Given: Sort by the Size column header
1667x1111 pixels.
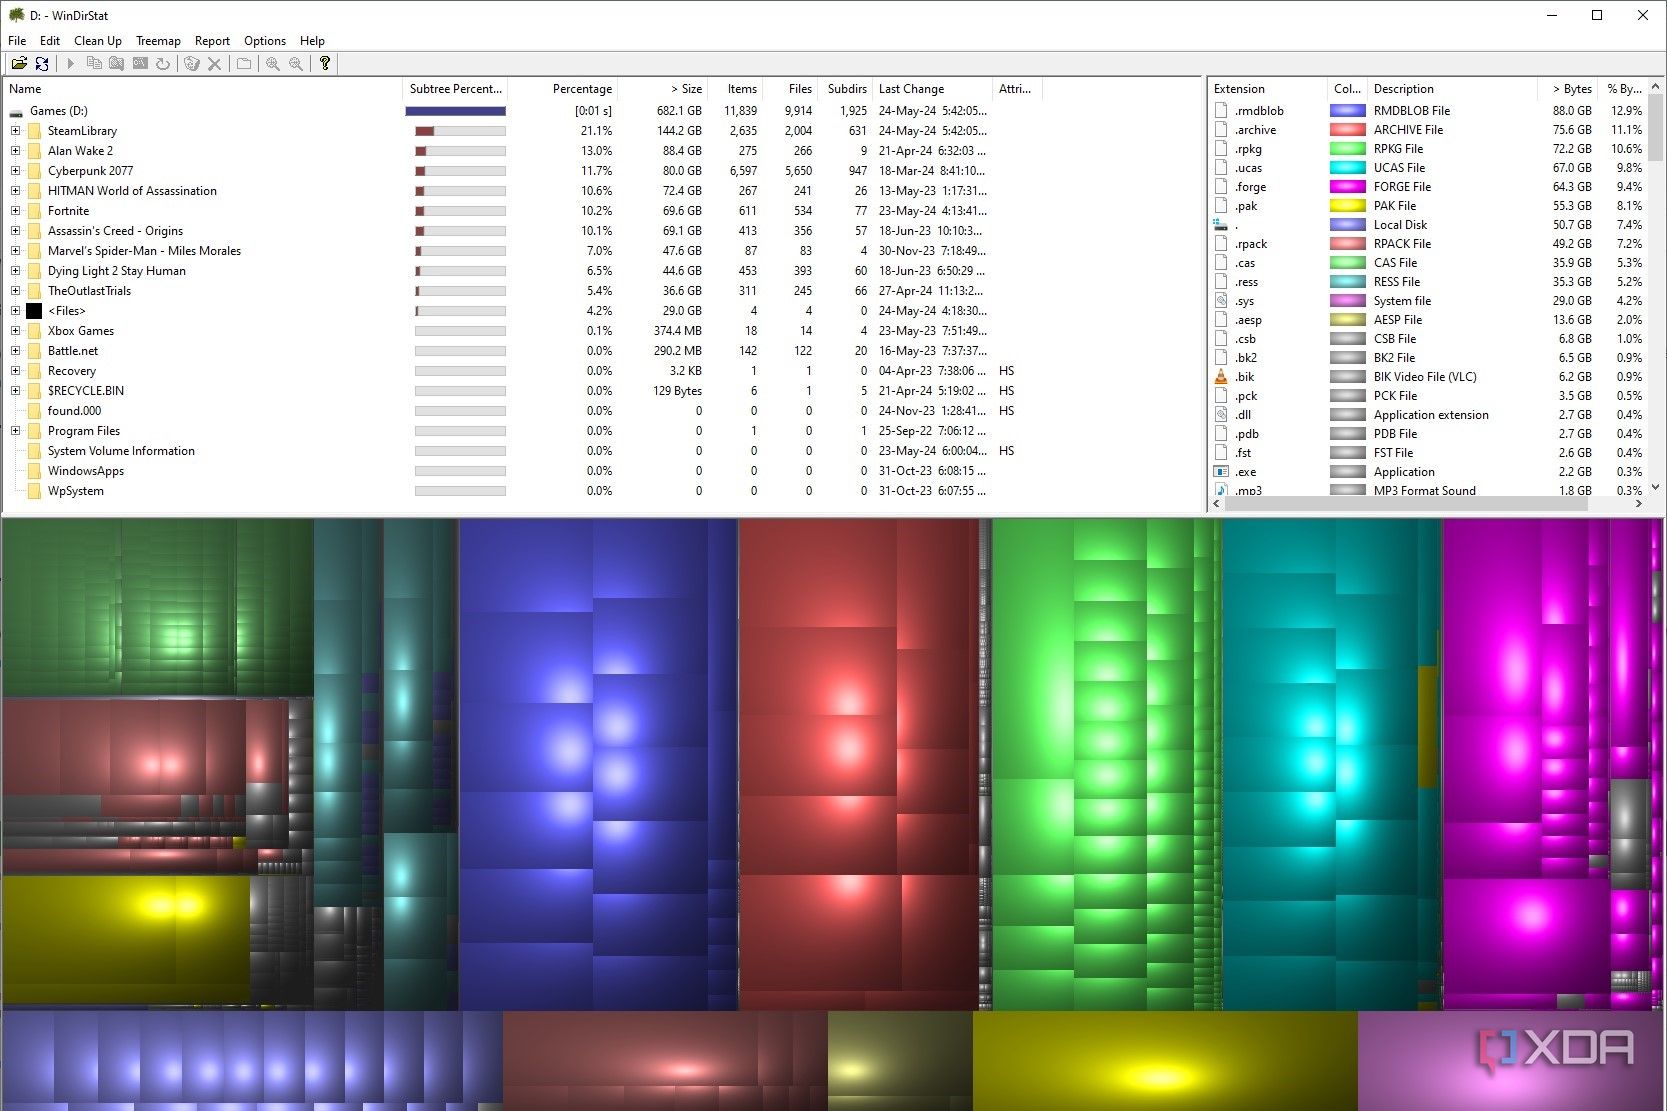Looking at the screenshot, I should [x=663, y=89].
